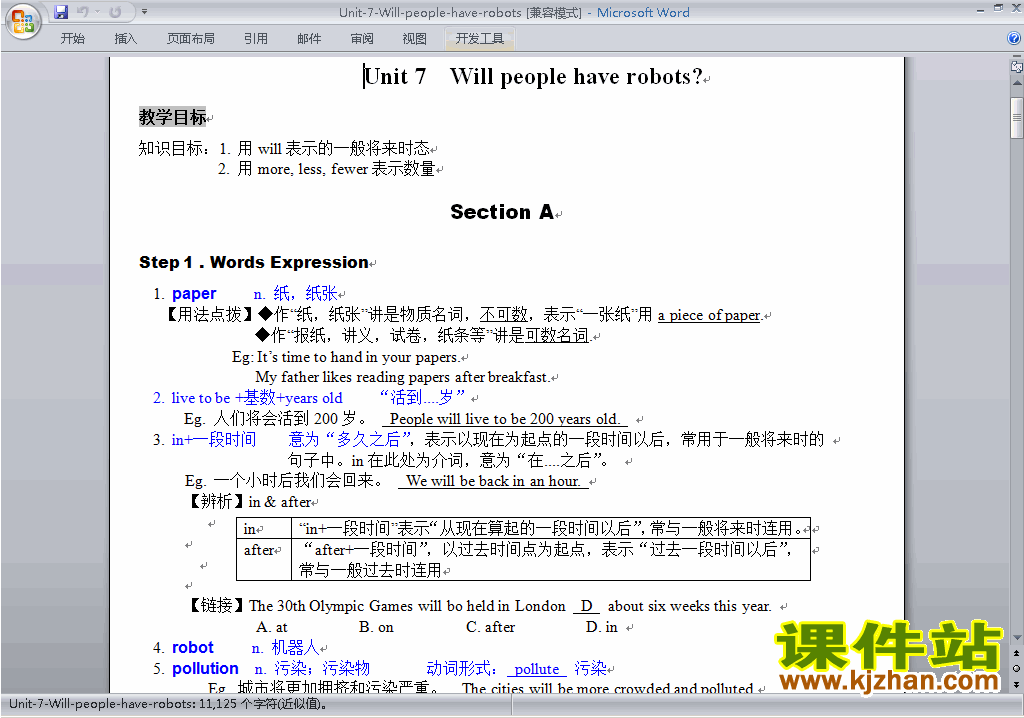Click the vertical scrollbar up arrow
The height and width of the screenshot is (718, 1024).
click(x=1017, y=84)
